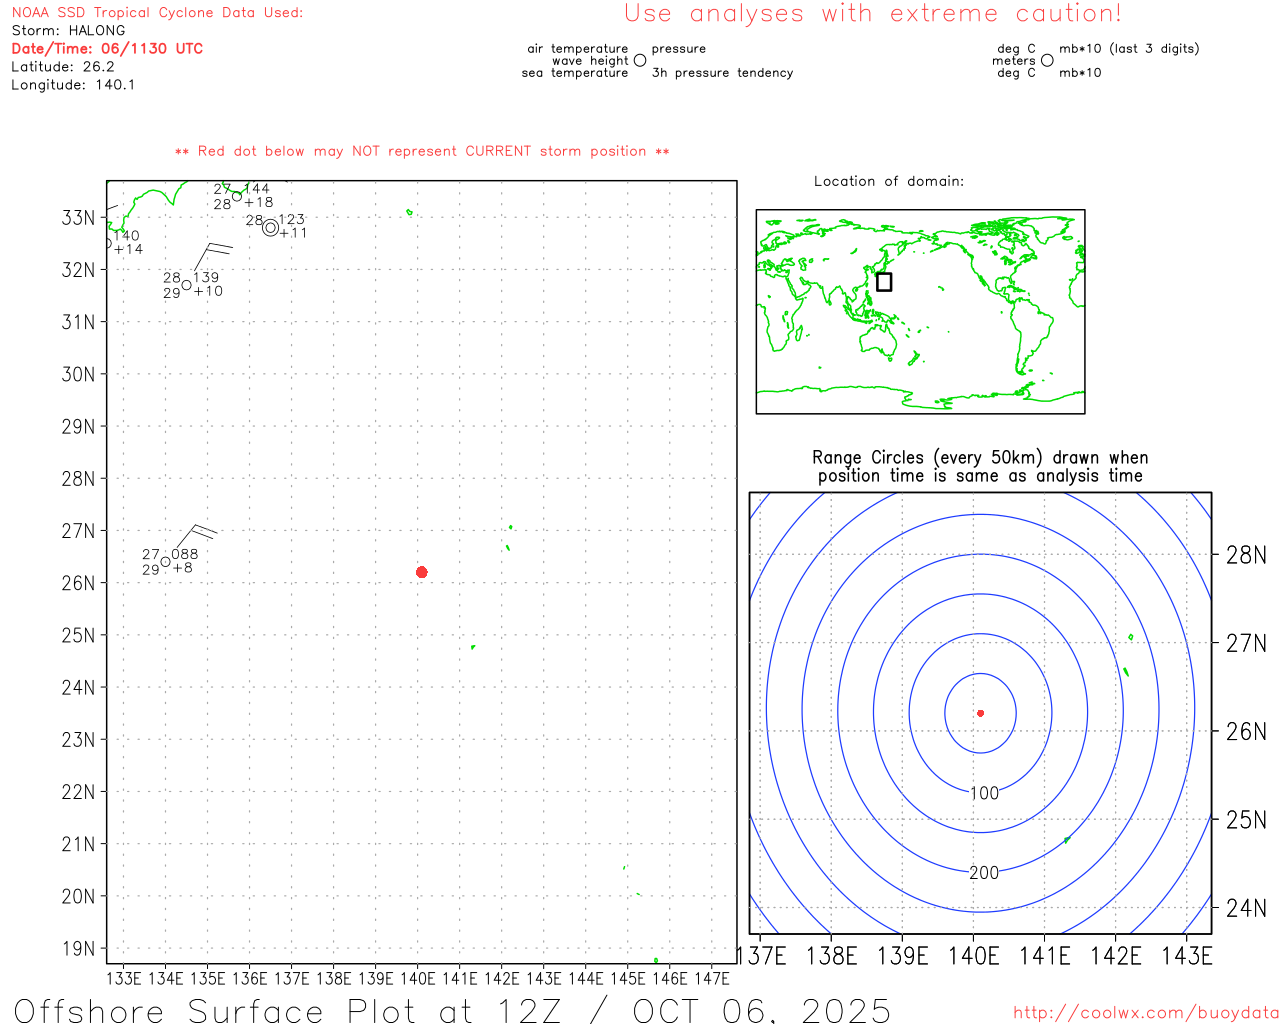Click the 140E longitude label on main map
The image size is (1280, 1024).
(418, 978)
